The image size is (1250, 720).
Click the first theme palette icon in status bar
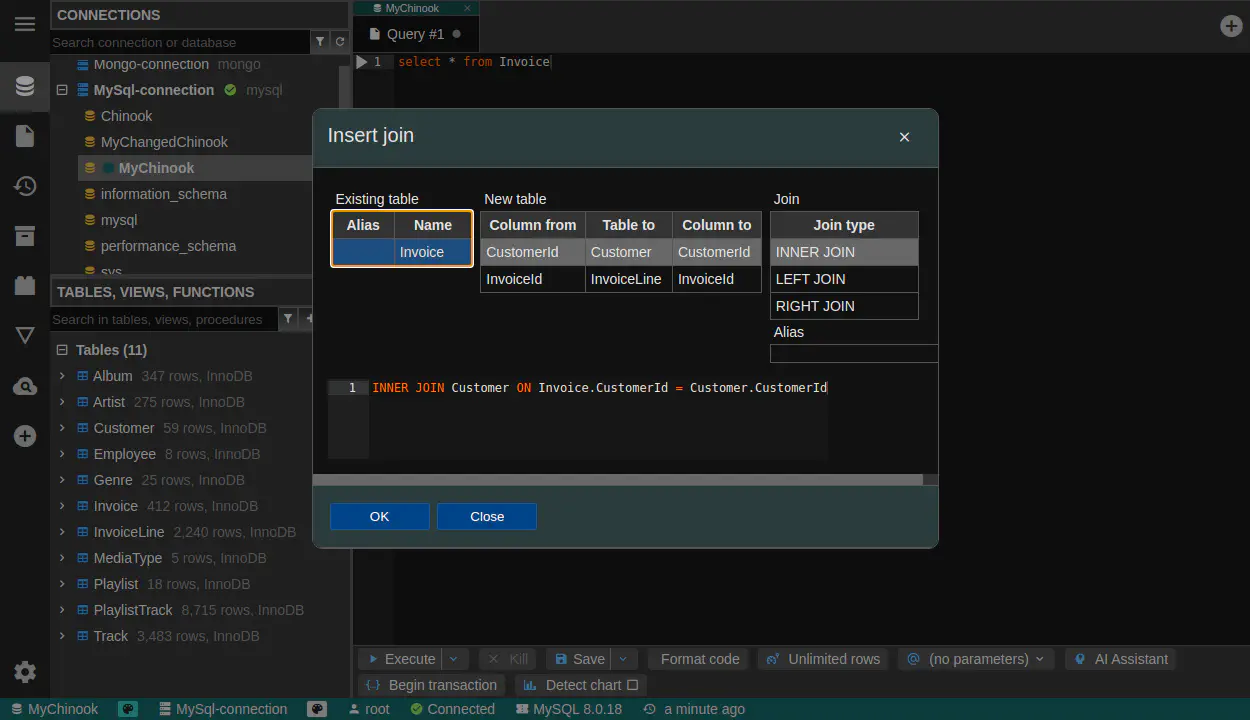pyautogui.click(x=128, y=709)
